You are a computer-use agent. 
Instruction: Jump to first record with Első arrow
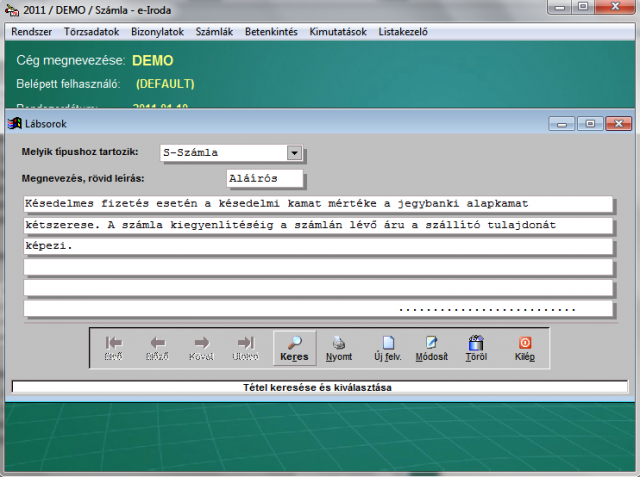[114, 346]
